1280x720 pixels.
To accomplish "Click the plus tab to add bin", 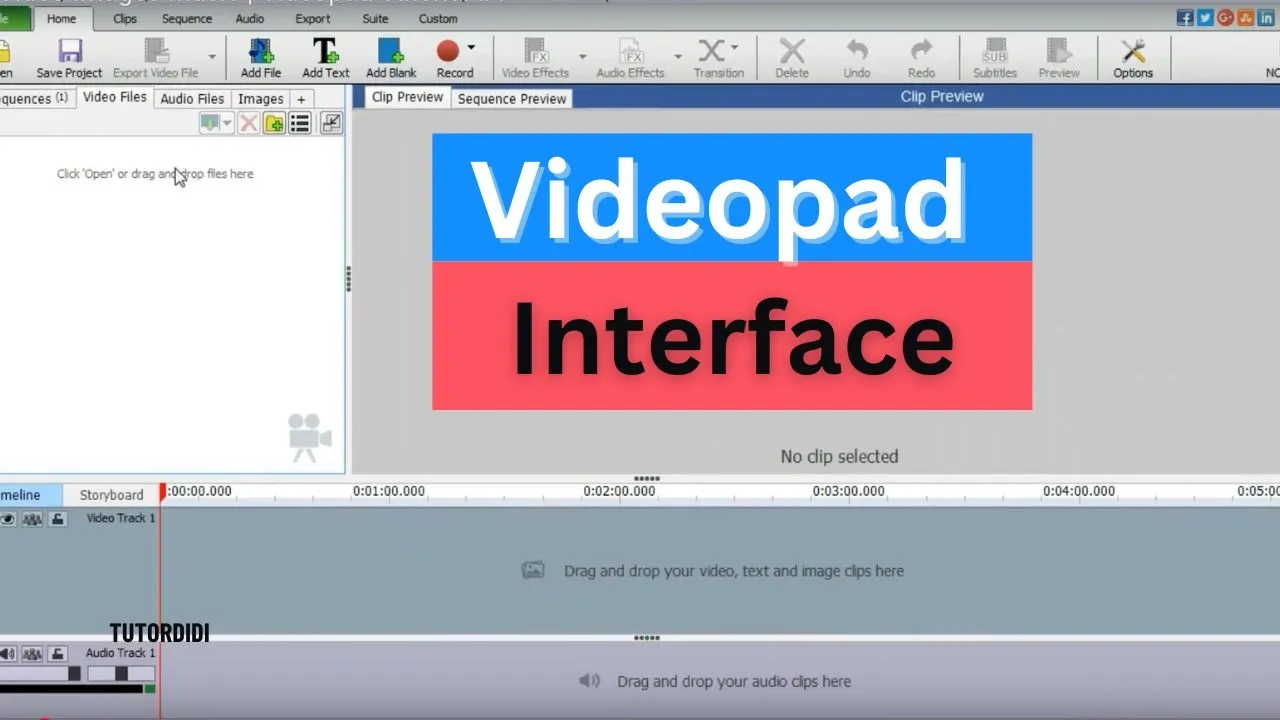I will click(x=301, y=99).
